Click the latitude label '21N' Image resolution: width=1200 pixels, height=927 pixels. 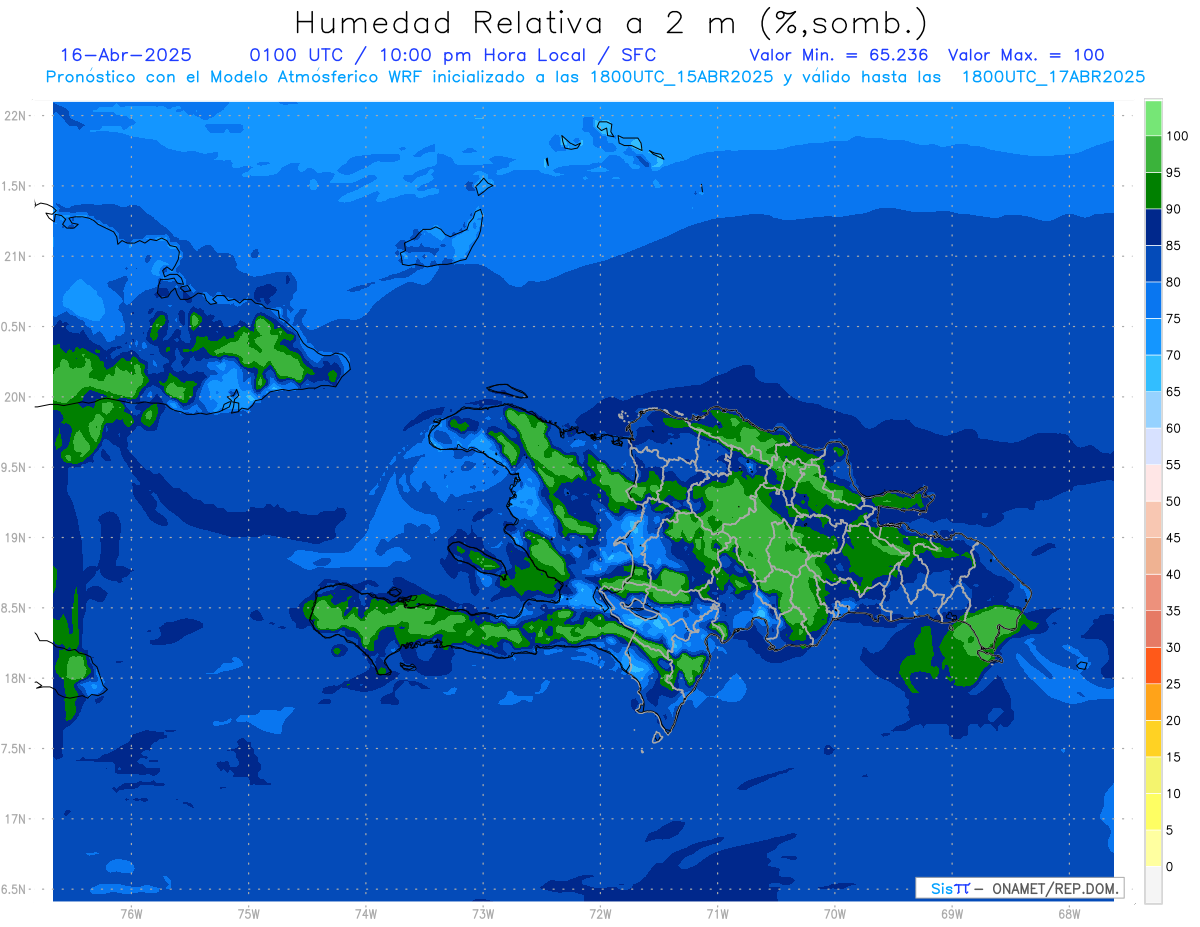[x=17, y=256]
